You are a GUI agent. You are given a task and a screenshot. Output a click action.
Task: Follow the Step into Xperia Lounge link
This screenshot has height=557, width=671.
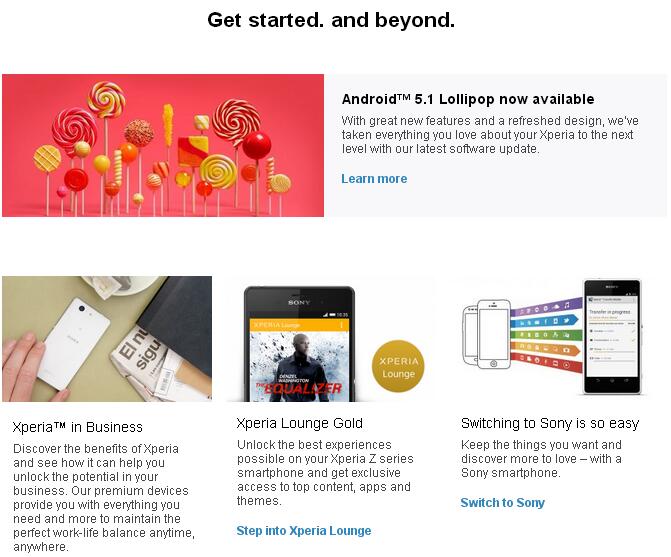coord(304,530)
